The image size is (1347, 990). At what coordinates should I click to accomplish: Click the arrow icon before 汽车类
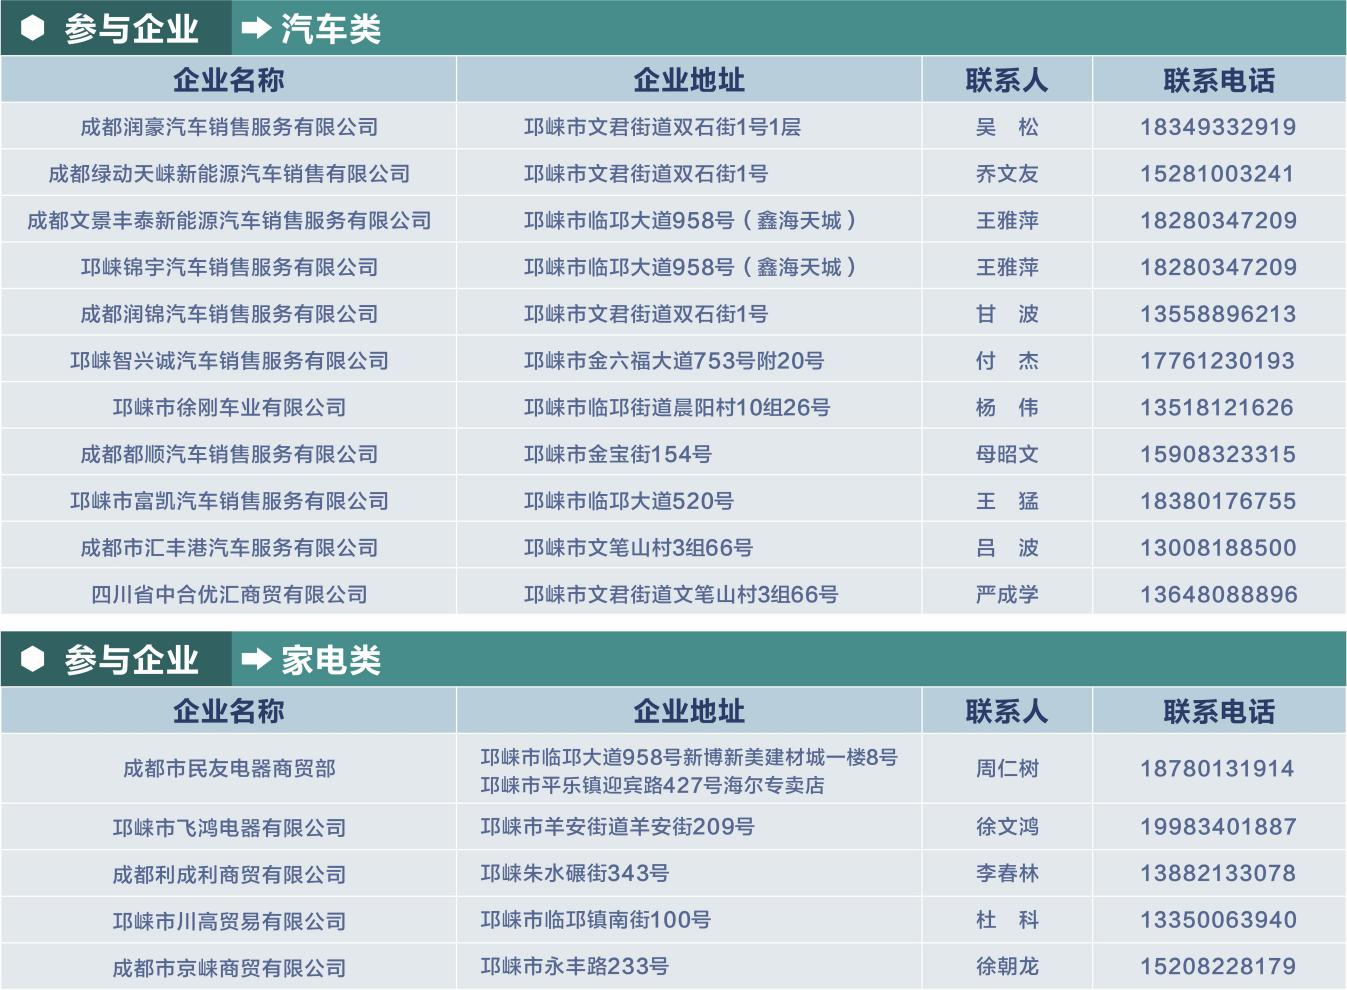coord(256,29)
